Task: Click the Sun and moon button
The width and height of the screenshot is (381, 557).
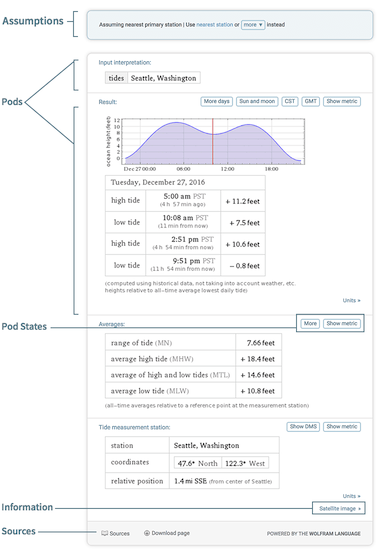Action: (x=257, y=102)
